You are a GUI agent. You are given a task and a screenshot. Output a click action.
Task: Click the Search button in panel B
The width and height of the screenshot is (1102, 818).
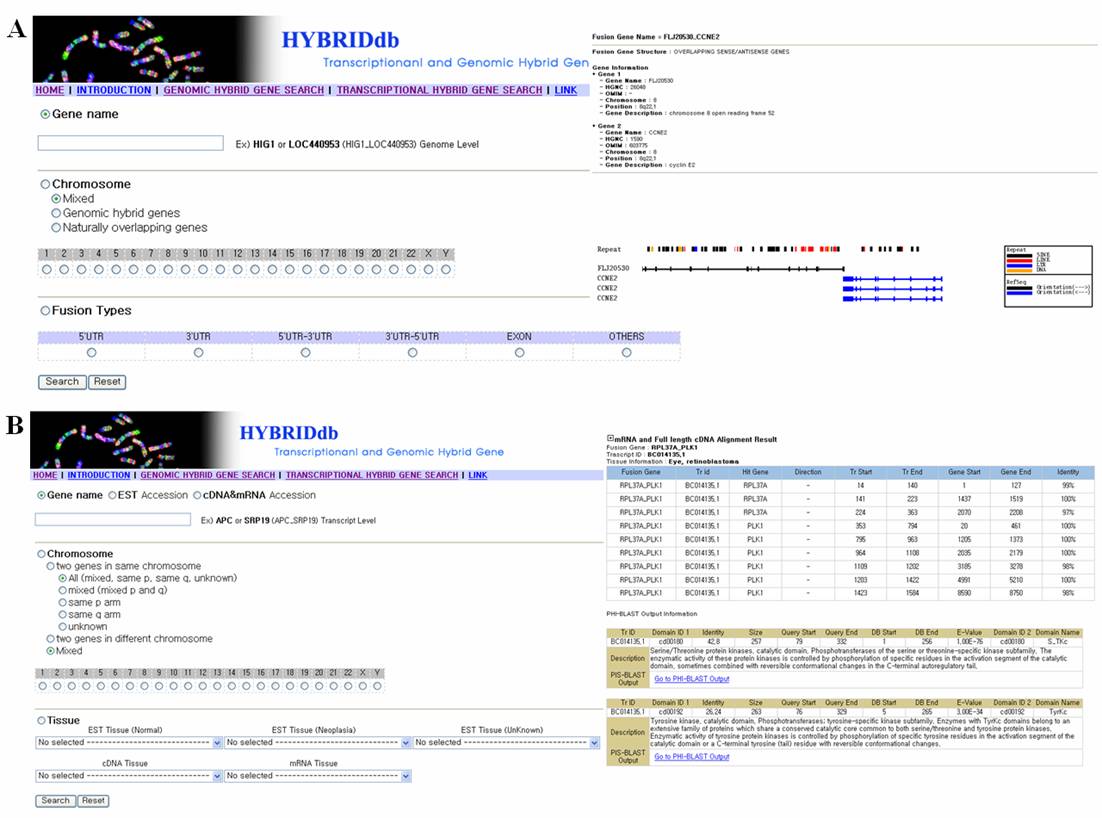click(56, 800)
